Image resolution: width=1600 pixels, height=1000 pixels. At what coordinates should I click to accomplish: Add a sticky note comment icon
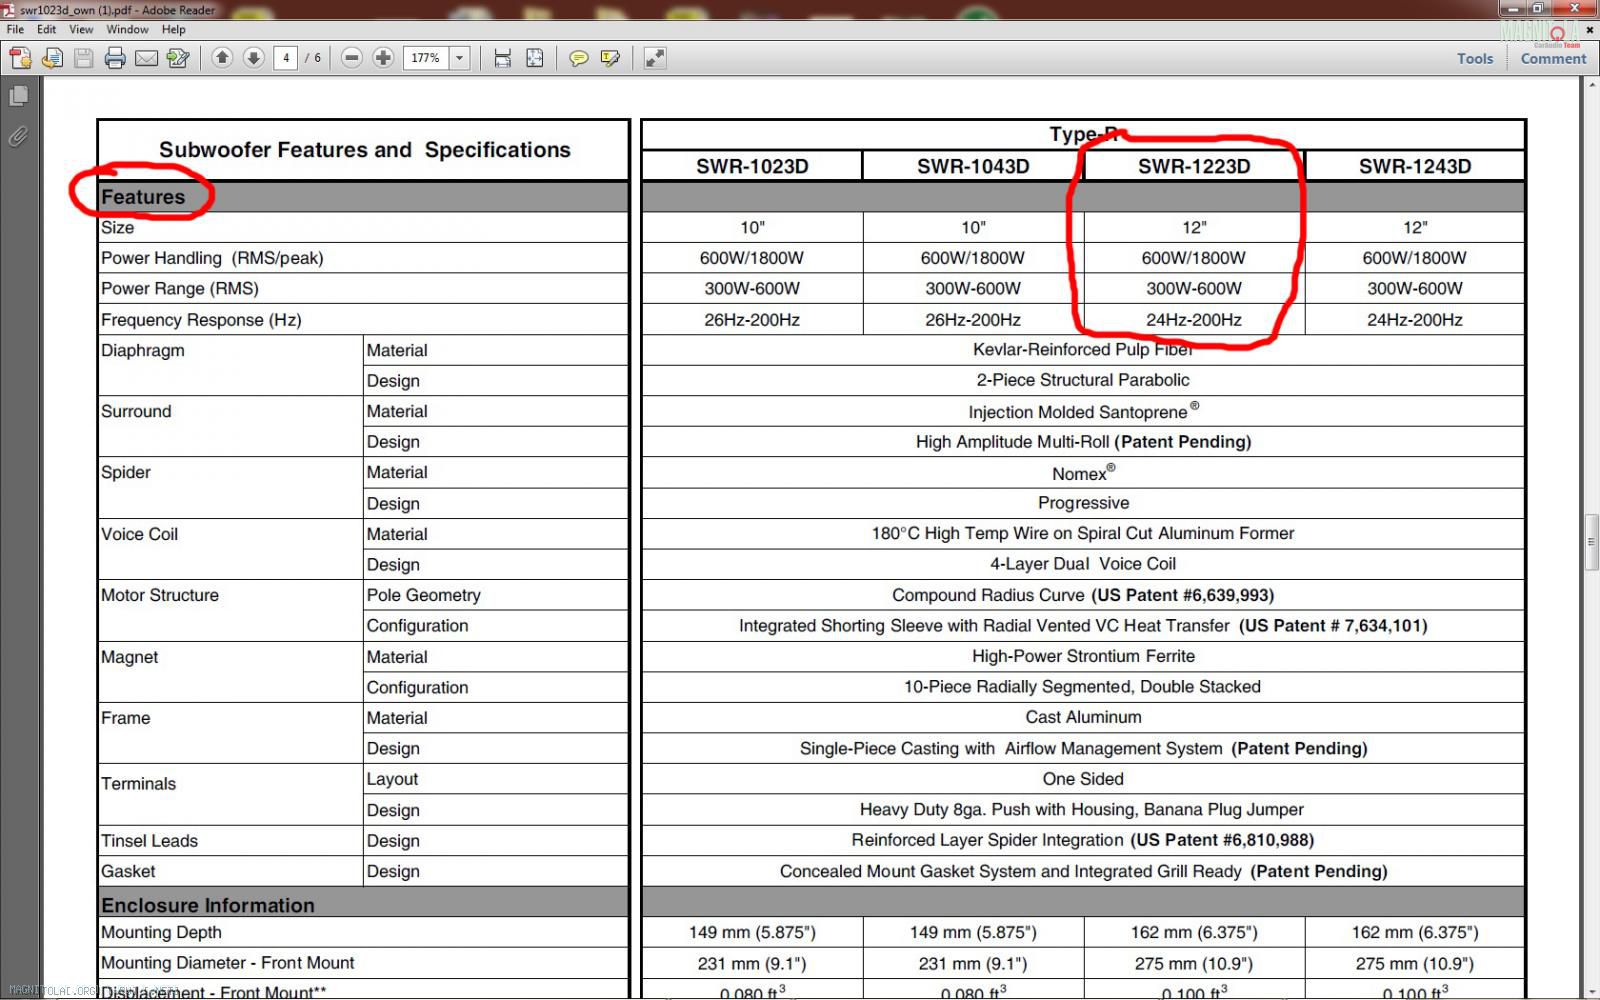[x=578, y=58]
